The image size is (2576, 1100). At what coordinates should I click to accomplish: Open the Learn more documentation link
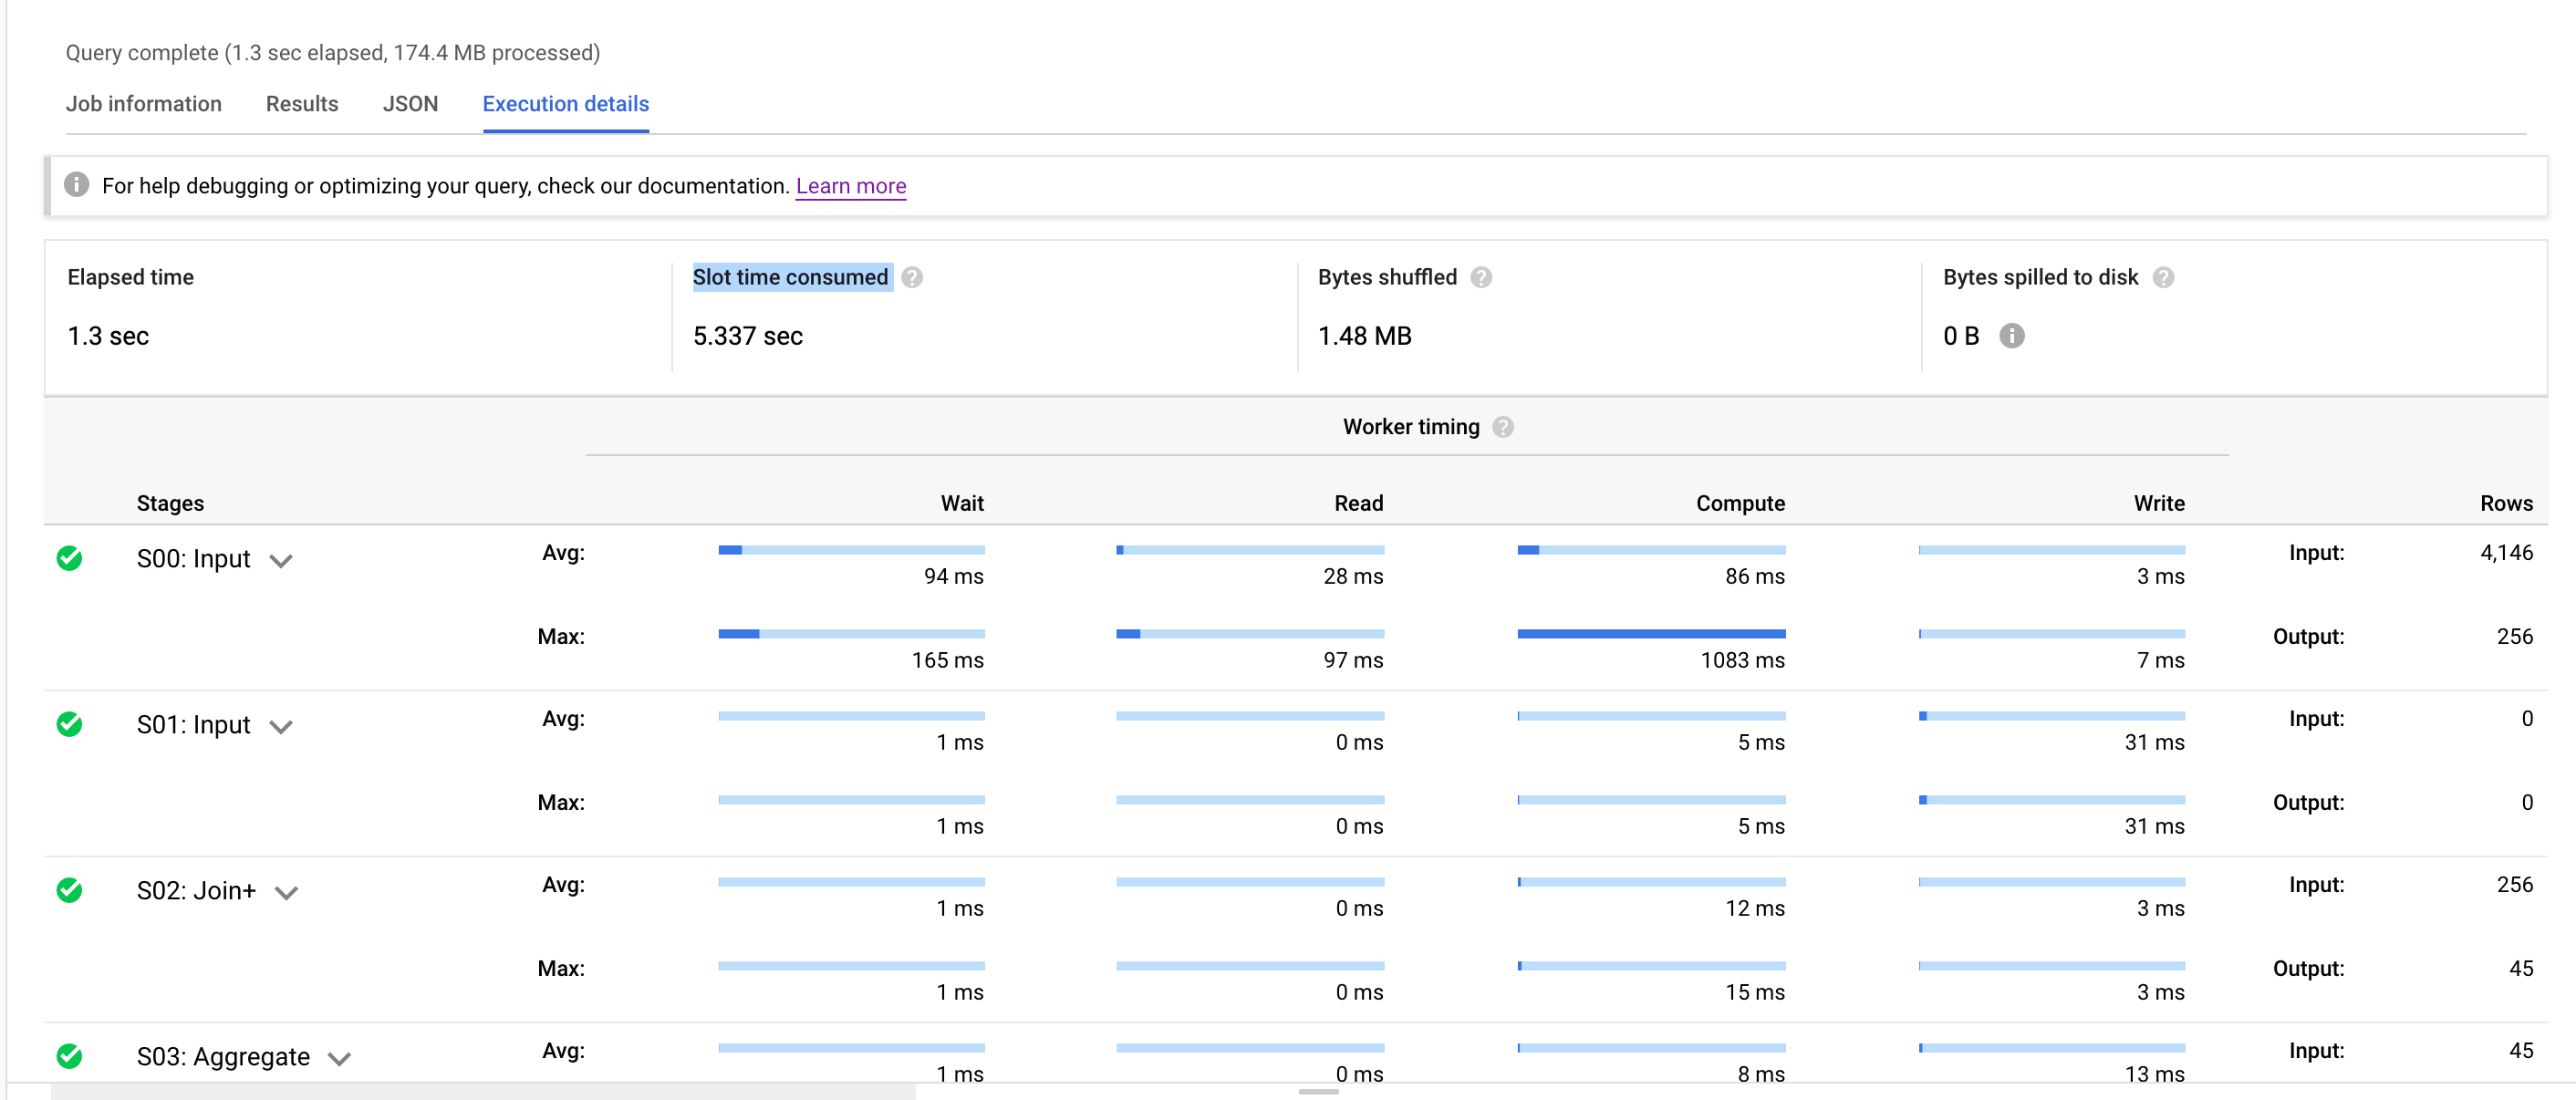pyautogui.click(x=850, y=185)
